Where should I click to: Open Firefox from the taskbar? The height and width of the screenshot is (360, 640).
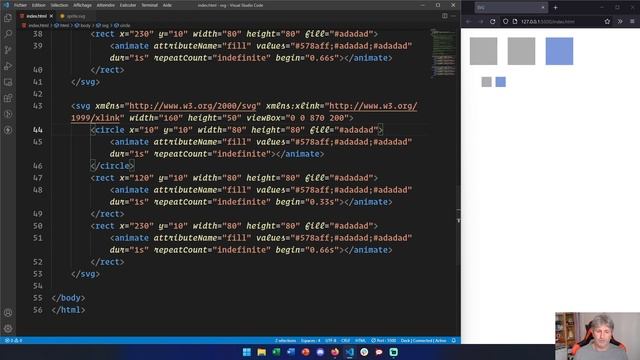pos(335,352)
